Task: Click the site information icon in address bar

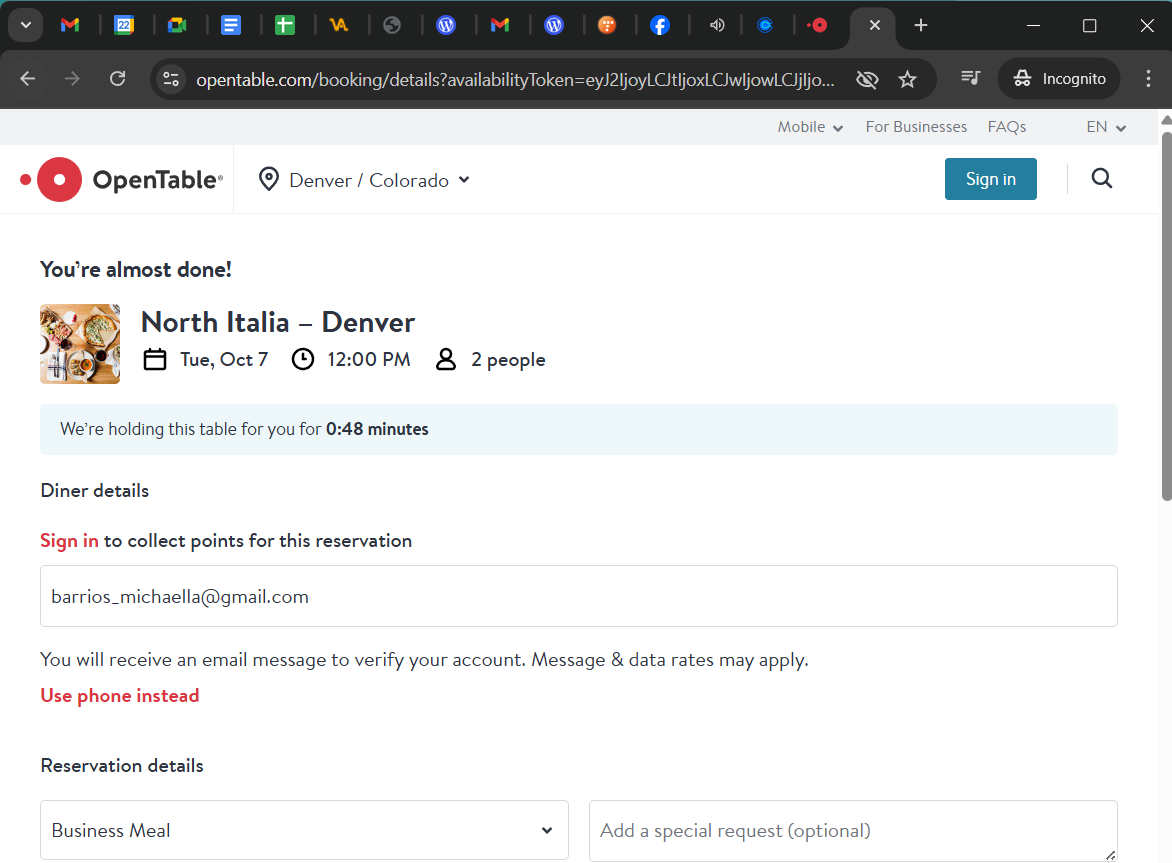Action: click(x=171, y=79)
